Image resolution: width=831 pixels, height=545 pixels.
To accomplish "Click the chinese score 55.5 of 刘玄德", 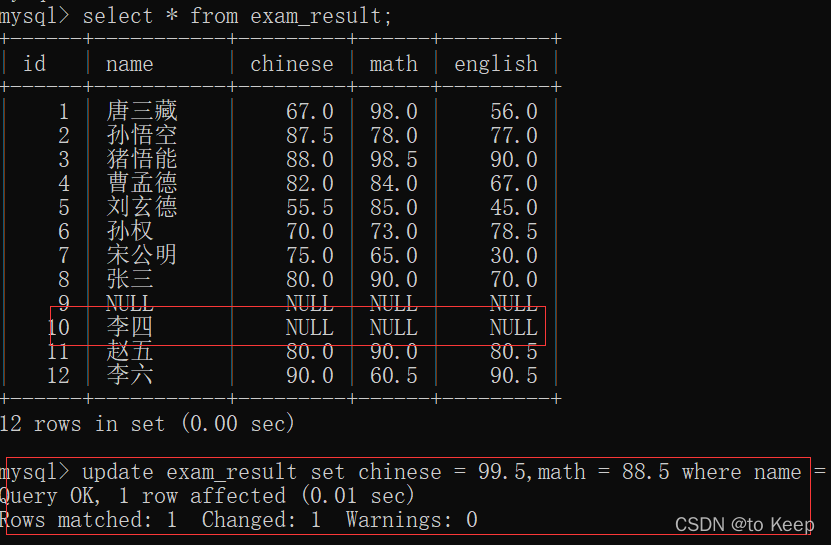I will point(310,207).
